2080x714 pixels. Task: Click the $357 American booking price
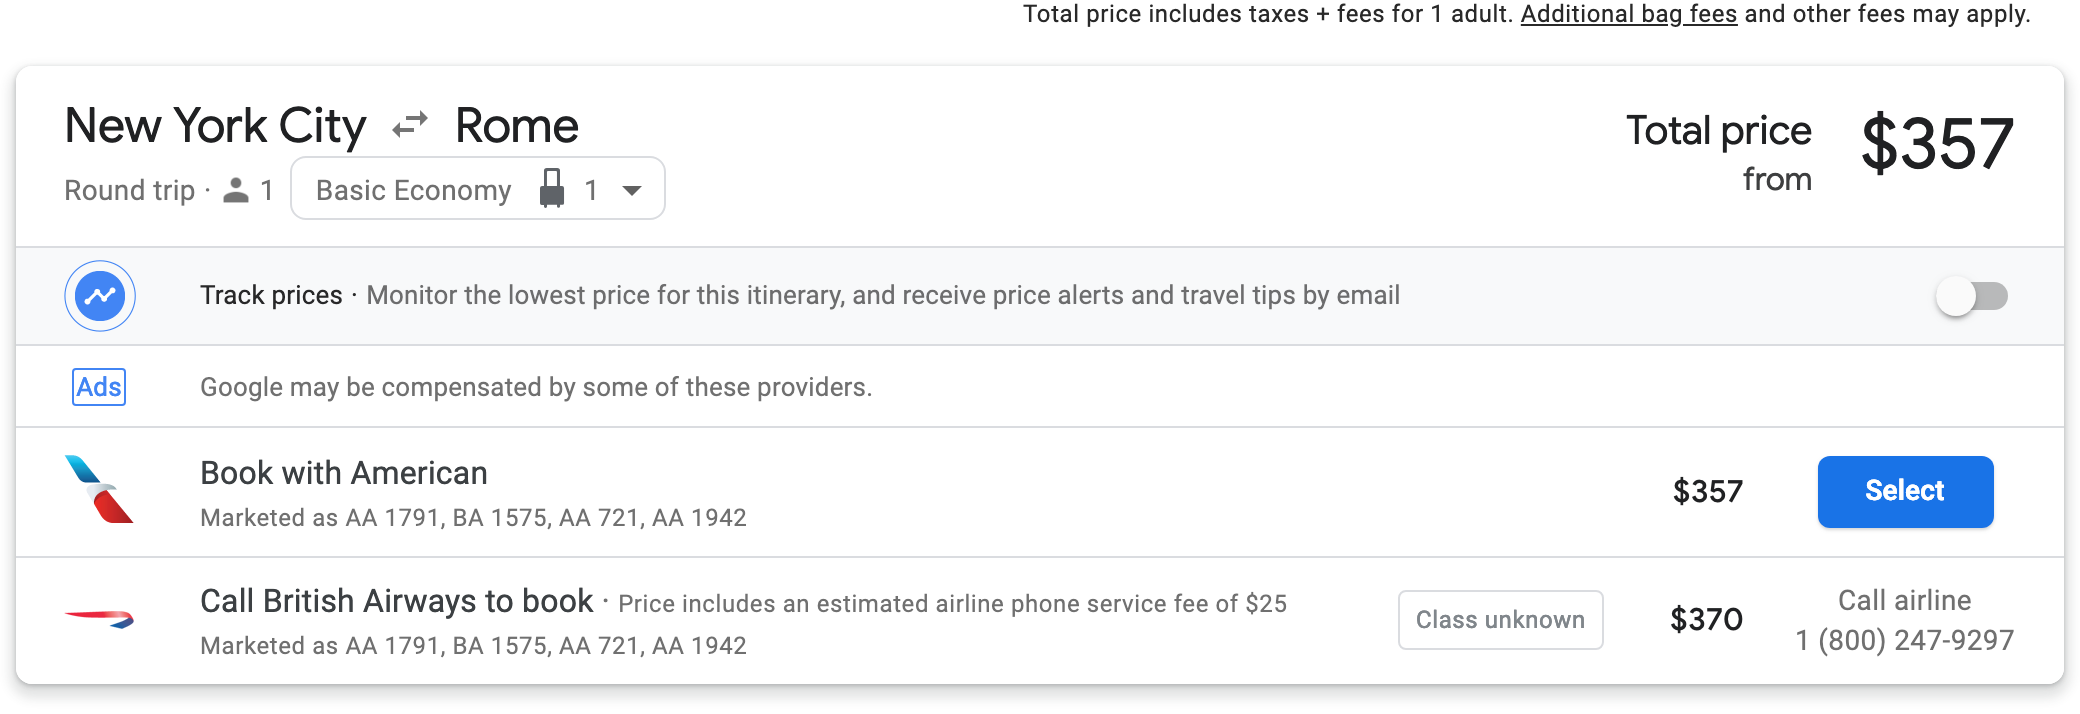1707,491
